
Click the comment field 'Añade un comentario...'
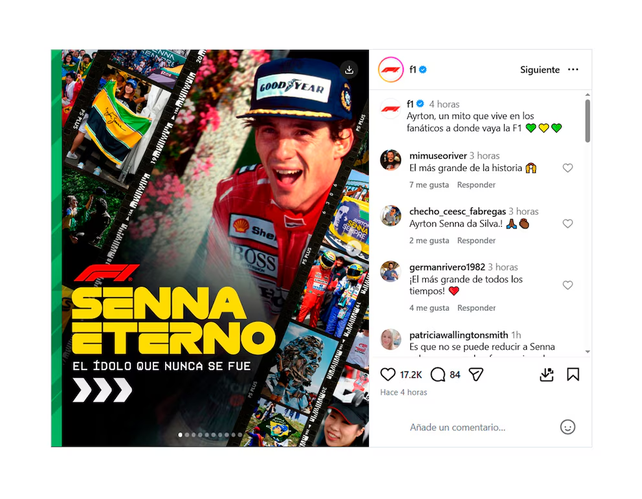click(457, 427)
